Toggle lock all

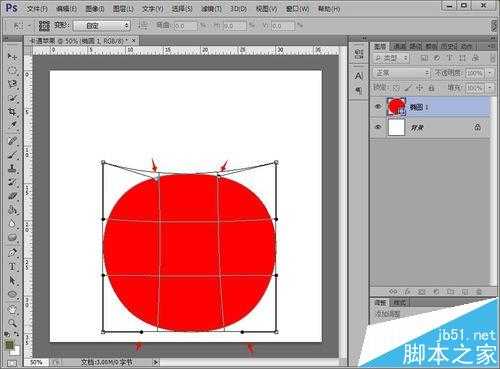(x=431, y=88)
